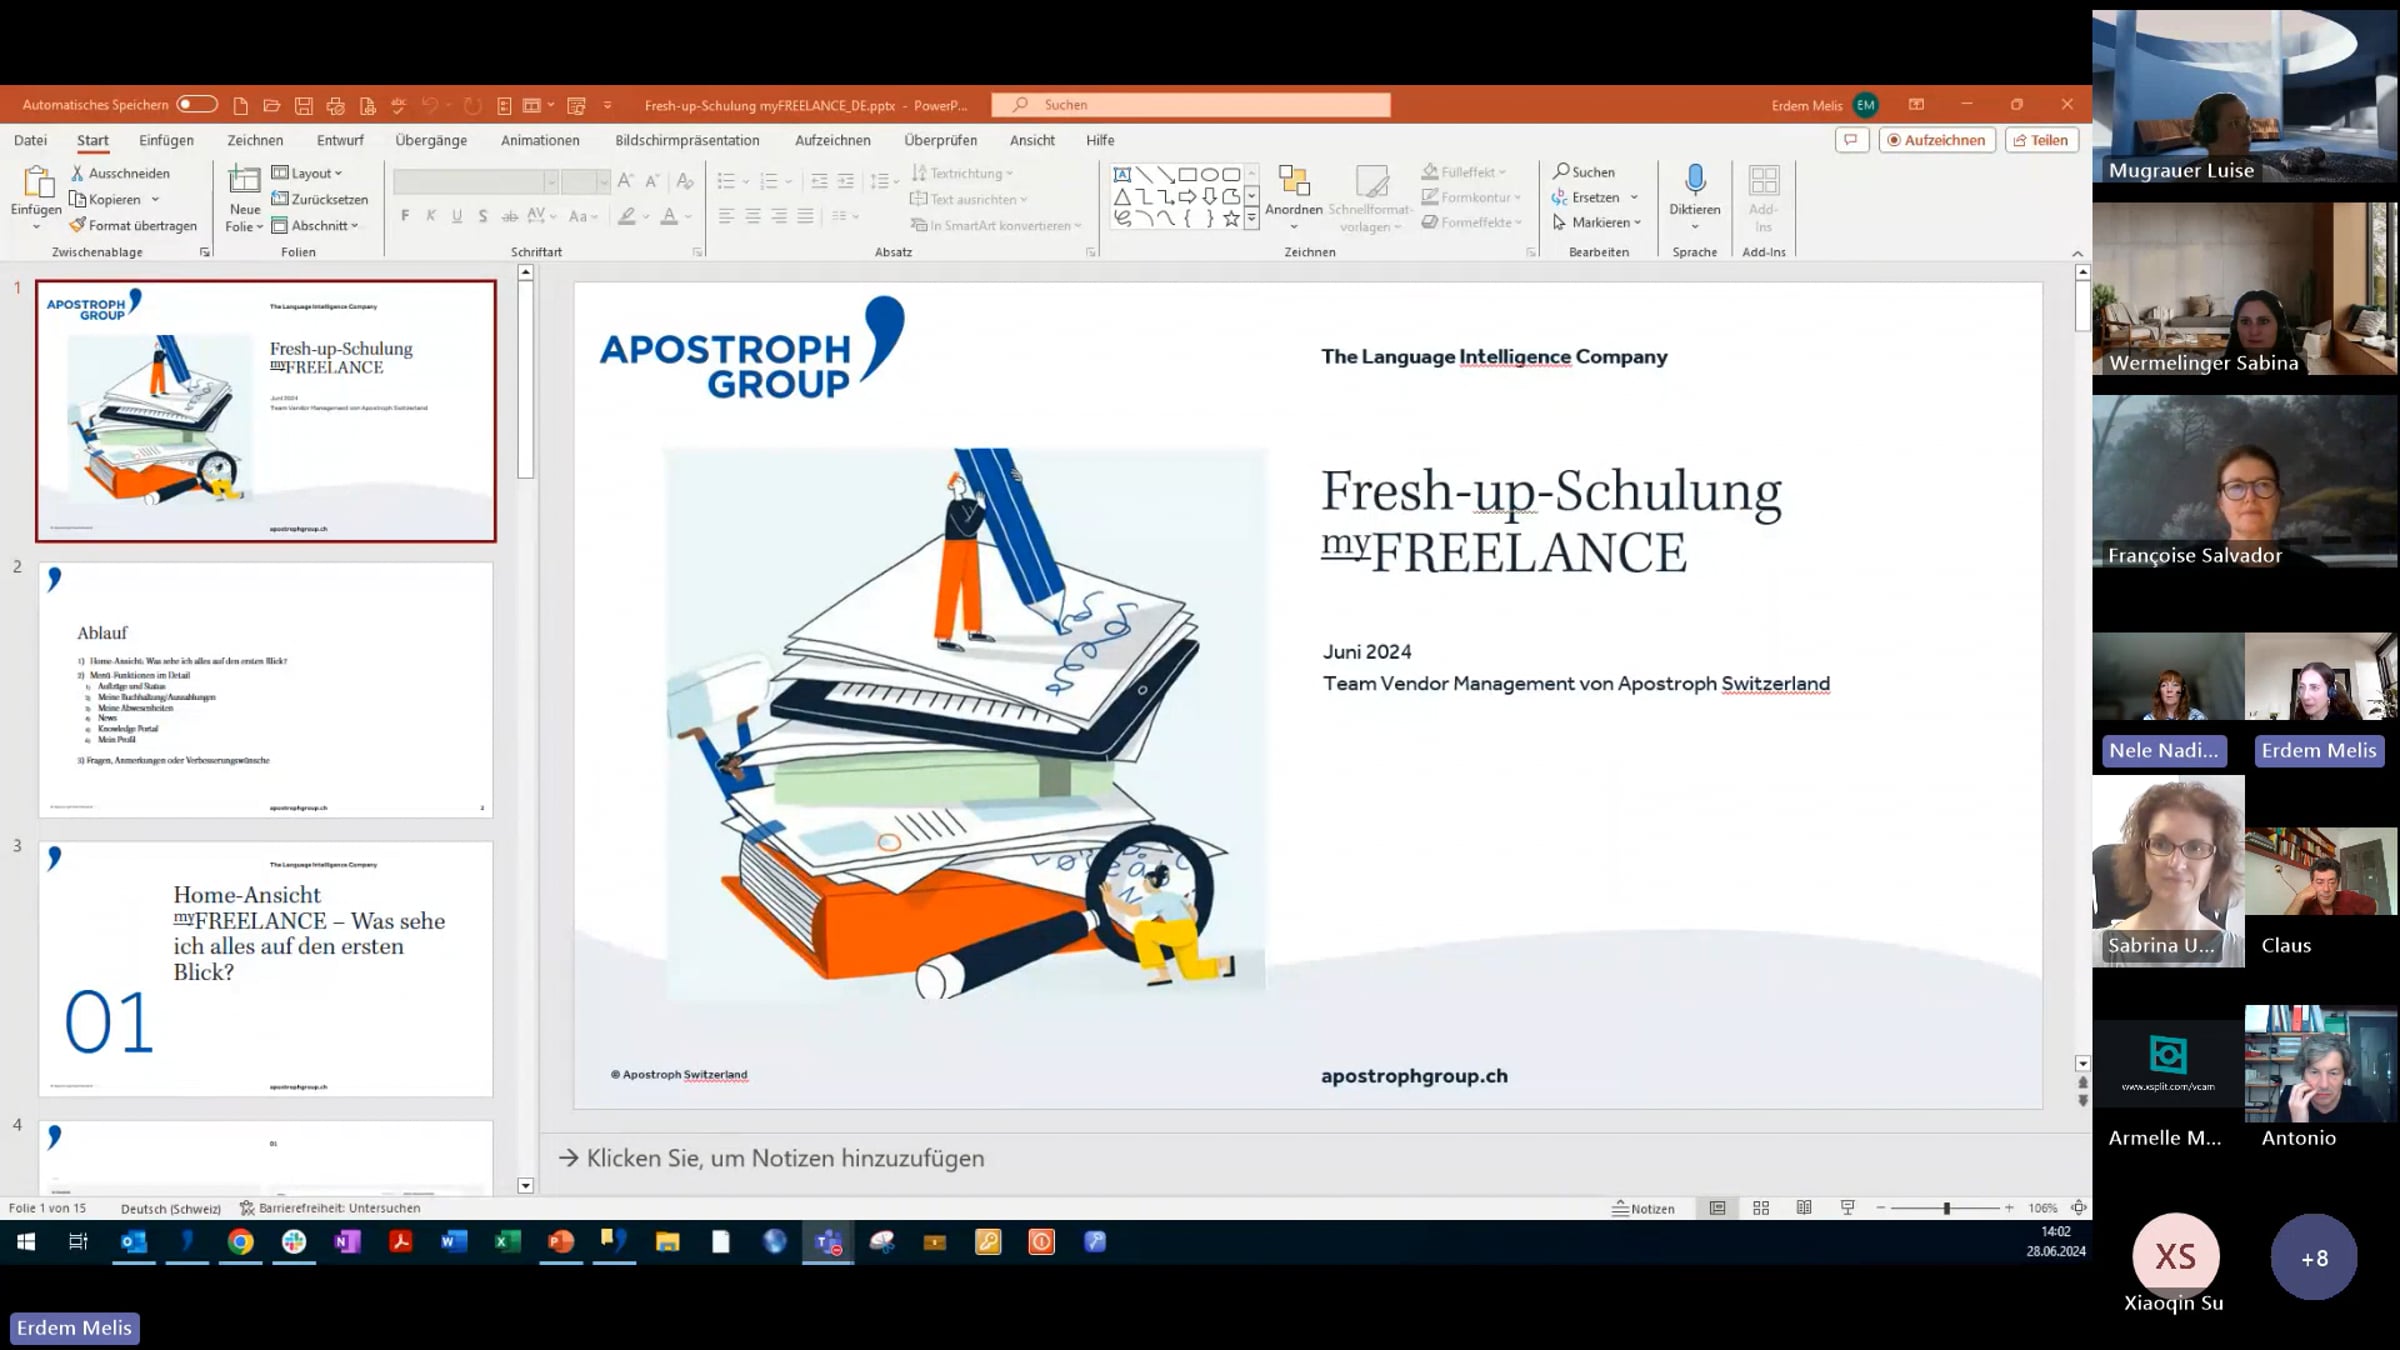Toggle underline (U) formatting
This screenshot has height=1350, width=2400.
457,216
